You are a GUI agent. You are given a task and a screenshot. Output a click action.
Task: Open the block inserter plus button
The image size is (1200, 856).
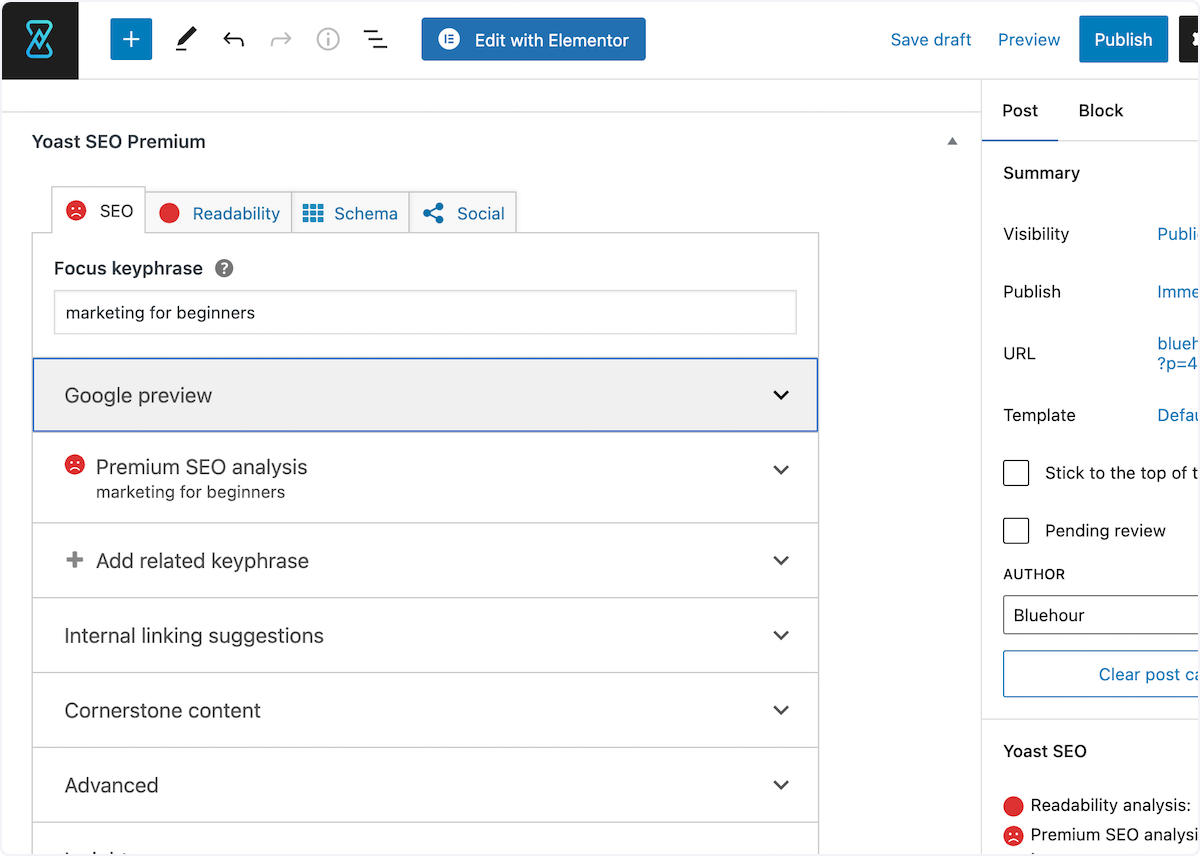pyautogui.click(x=131, y=40)
